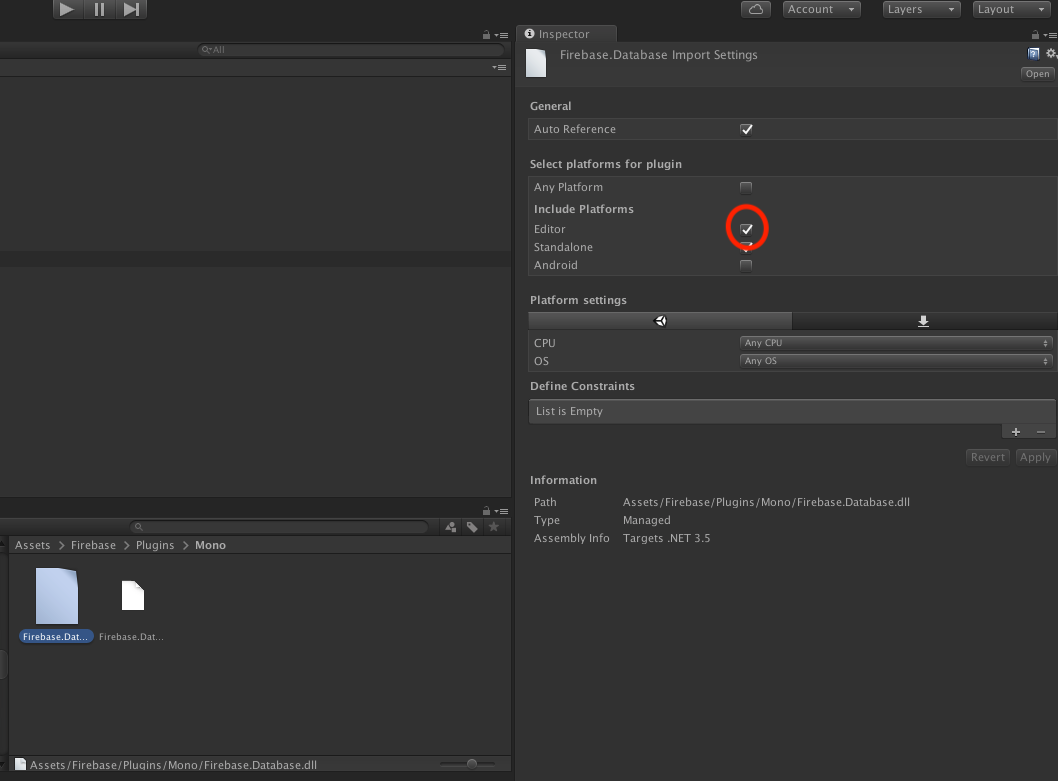Select the Standalone download-arrow platform tab

click(x=924, y=321)
